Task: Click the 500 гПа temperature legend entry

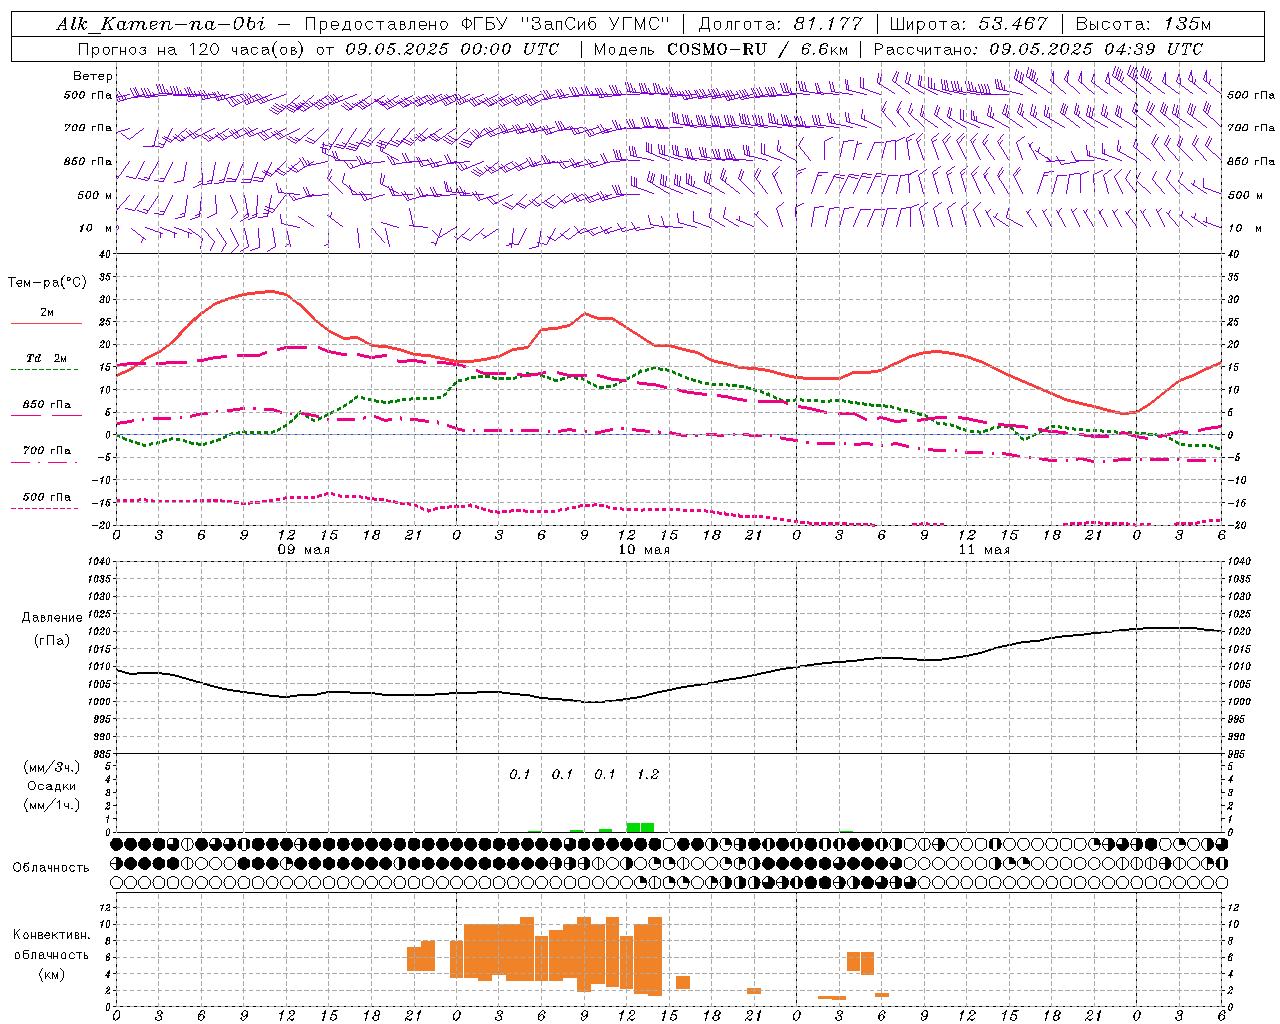Action: click(x=47, y=497)
